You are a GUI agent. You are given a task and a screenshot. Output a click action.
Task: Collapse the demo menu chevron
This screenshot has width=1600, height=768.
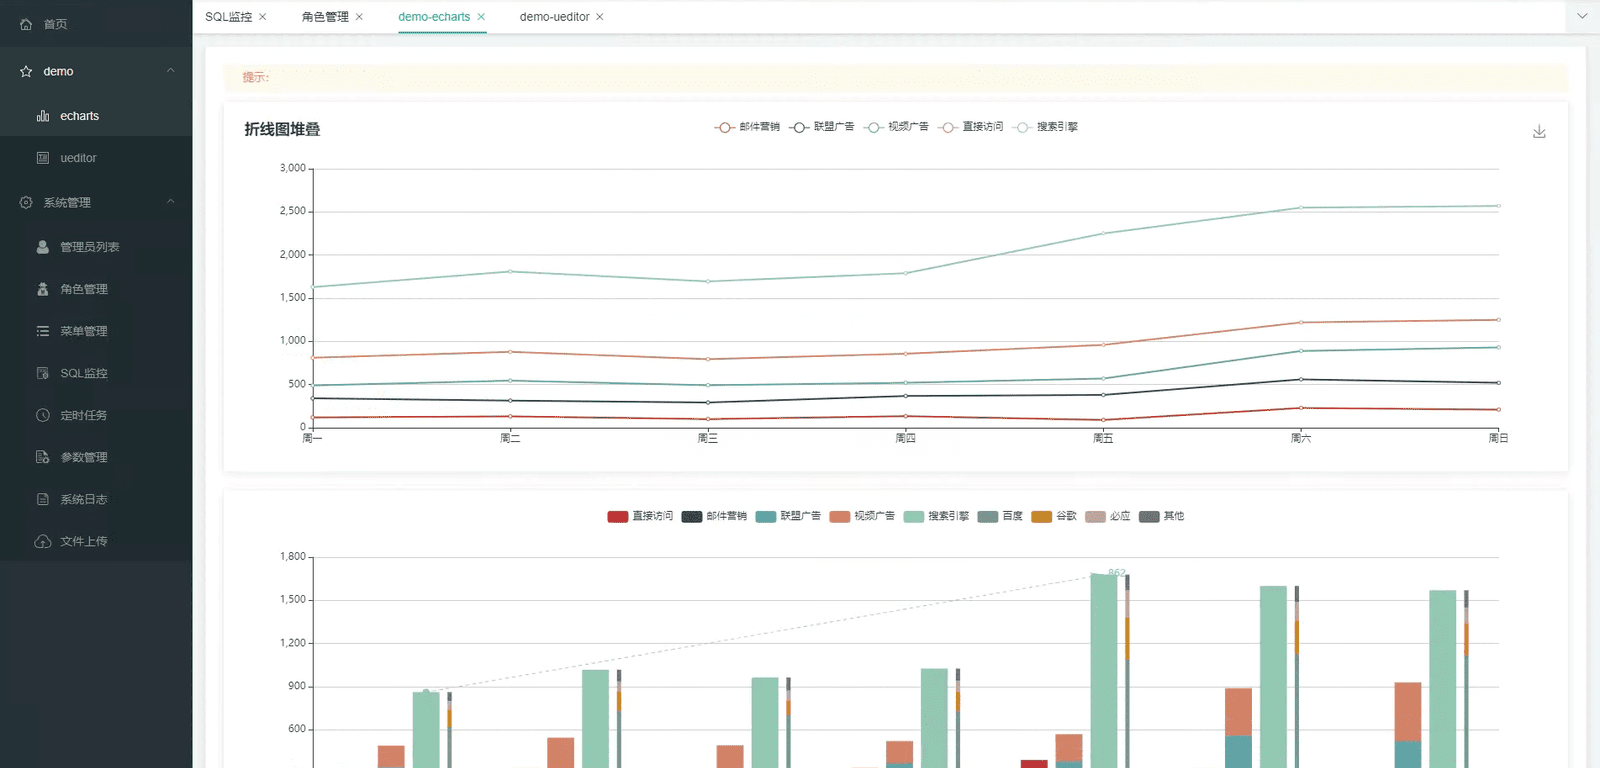[x=170, y=71]
